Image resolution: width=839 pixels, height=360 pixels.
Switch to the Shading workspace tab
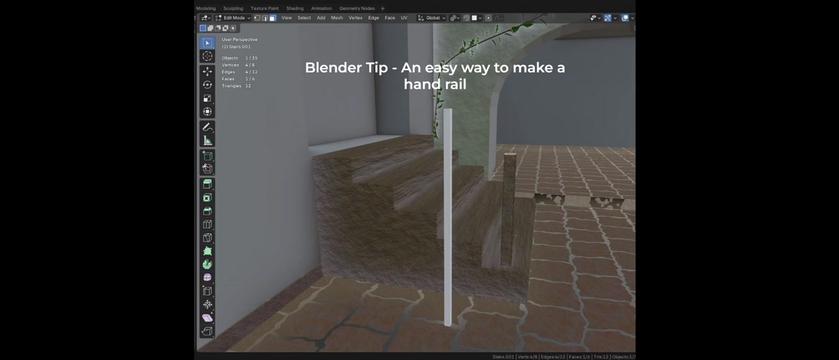[x=295, y=9]
